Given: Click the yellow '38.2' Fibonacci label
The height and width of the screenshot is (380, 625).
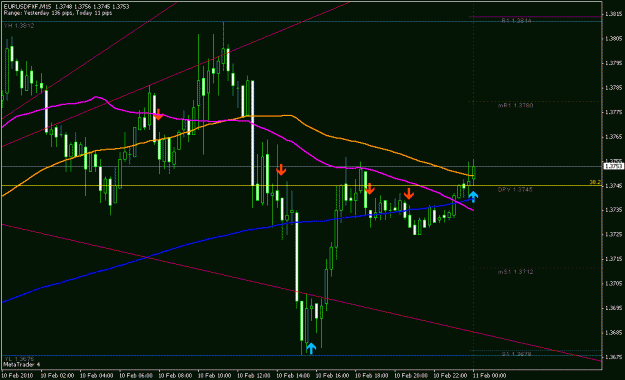Looking at the screenshot, I should (595, 182).
